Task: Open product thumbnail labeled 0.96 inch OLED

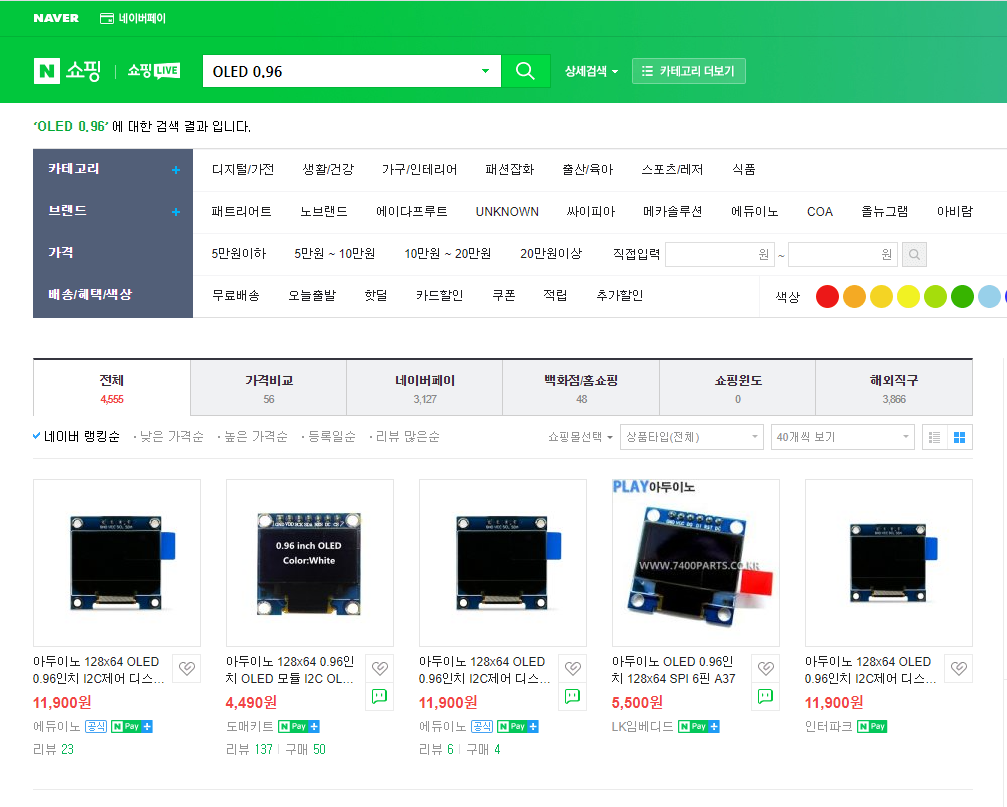Action: (x=310, y=563)
